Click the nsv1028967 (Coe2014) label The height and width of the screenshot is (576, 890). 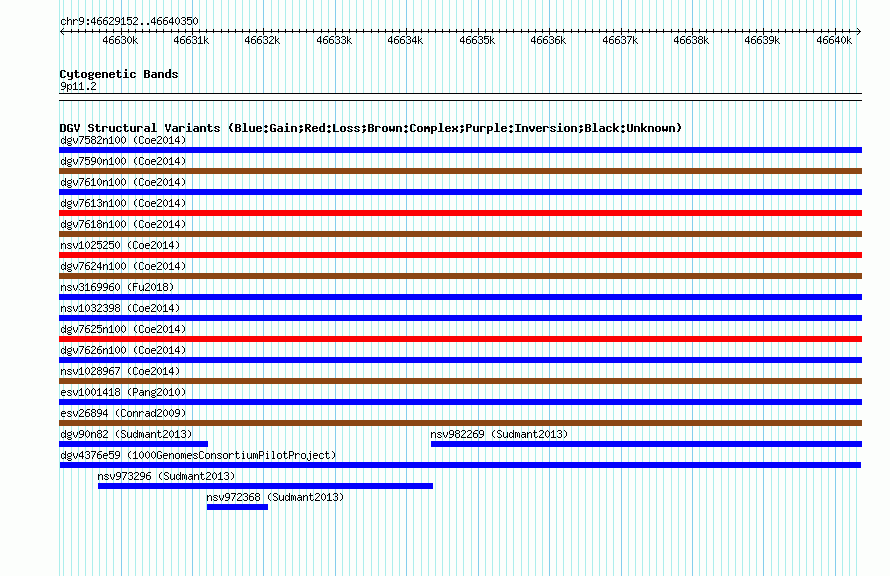[x=120, y=371]
